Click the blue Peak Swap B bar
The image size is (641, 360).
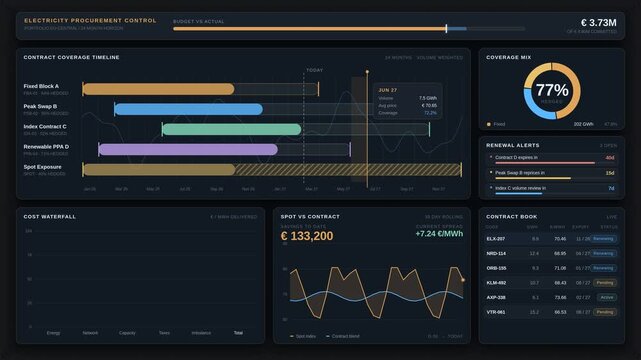pyautogui.click(x=189, y=109)
